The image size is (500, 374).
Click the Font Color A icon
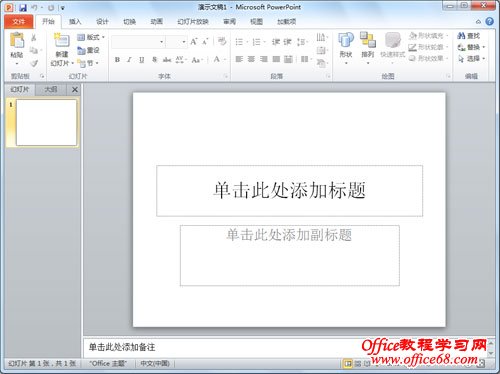pyautogui.click(x=217, y=60)
